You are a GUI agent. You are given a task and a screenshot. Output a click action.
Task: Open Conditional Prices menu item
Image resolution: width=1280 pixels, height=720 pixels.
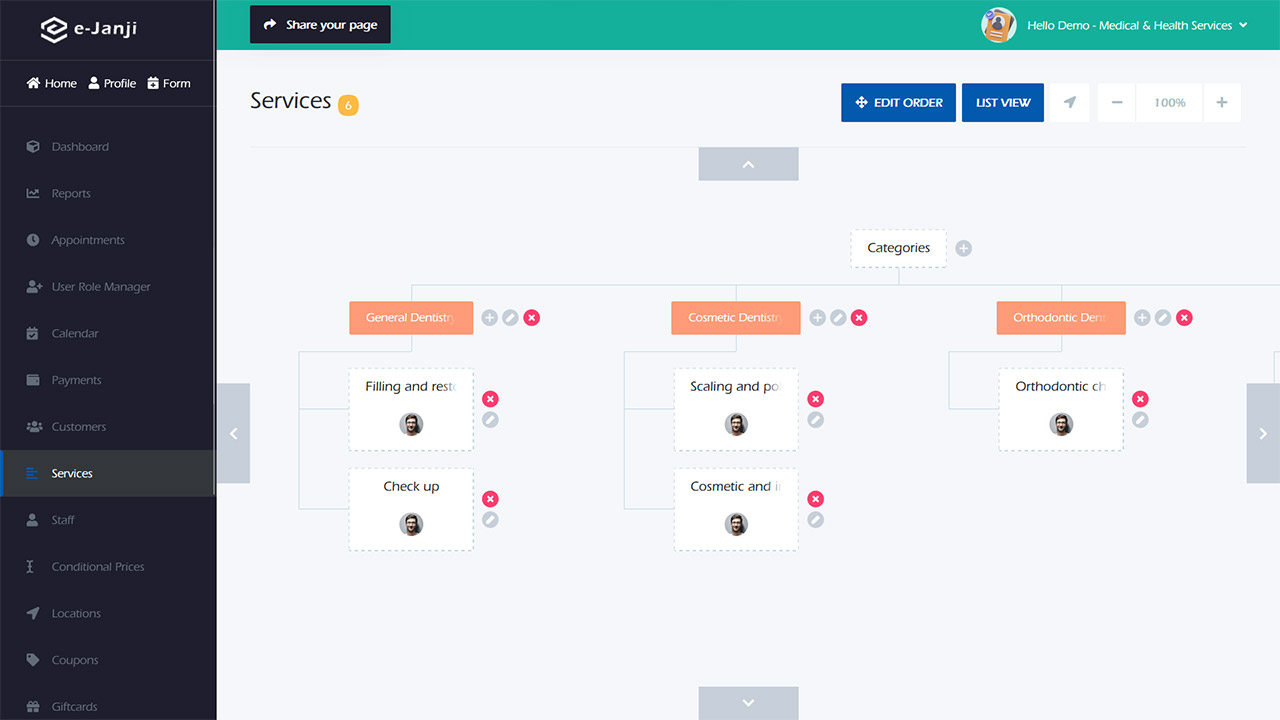click(107, 567)
